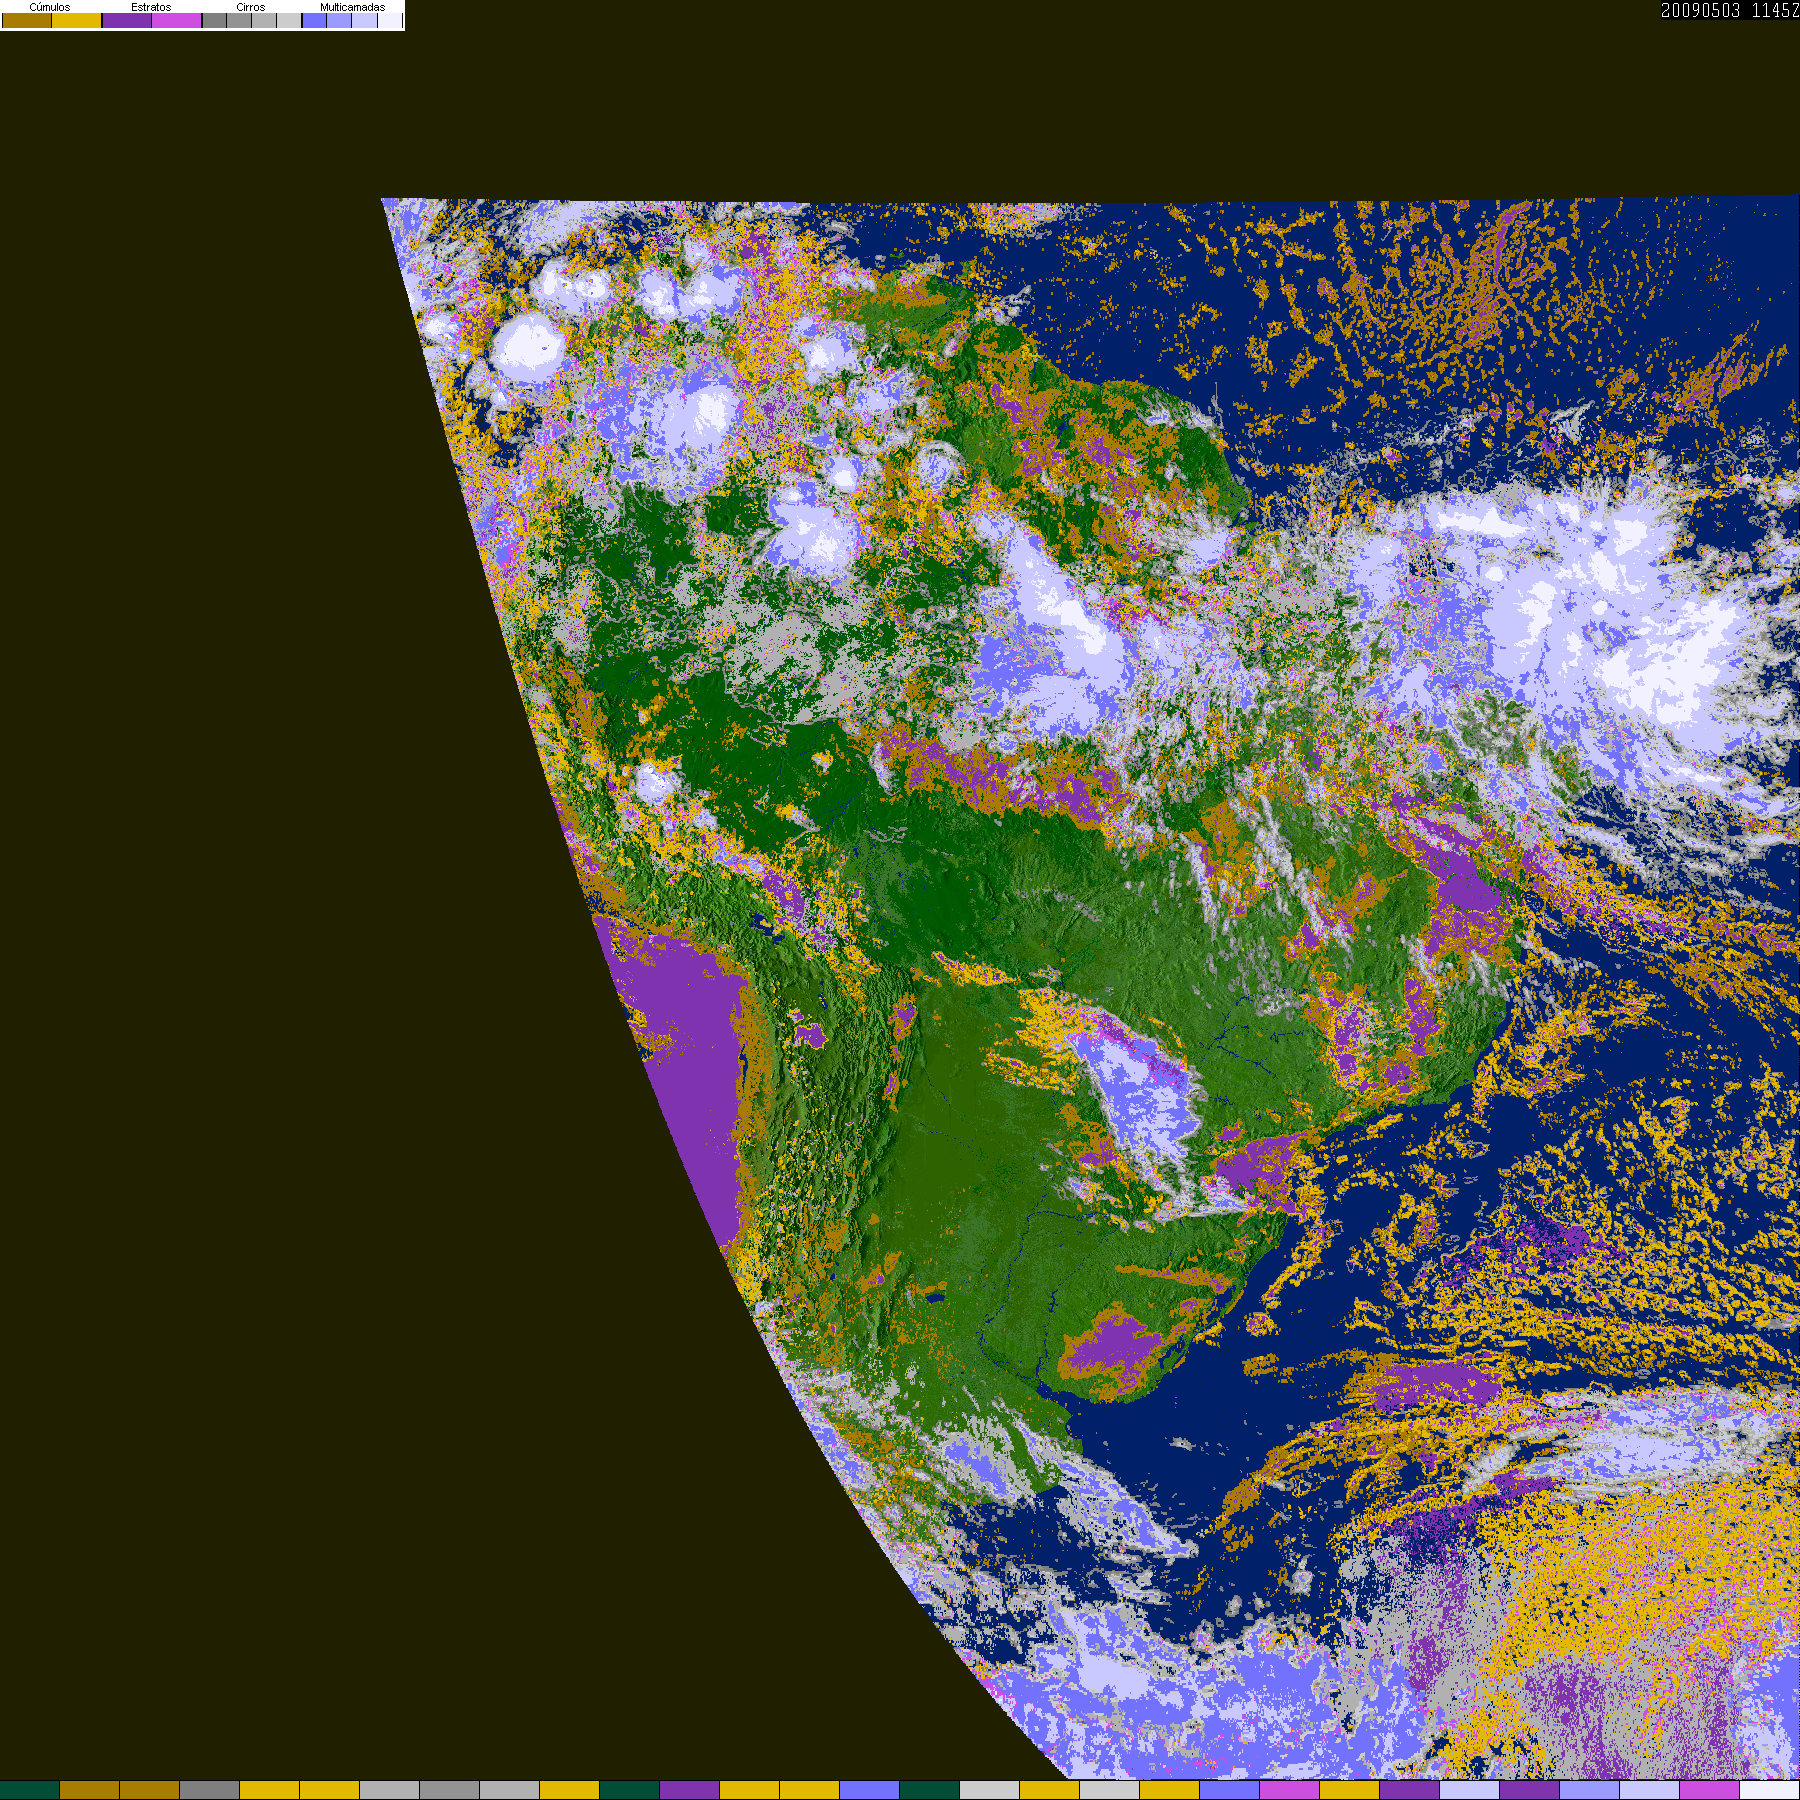Click the rightmost white cell in bottom strip
This screenshot has width=1800, height=1800.
point(1770,1790)
